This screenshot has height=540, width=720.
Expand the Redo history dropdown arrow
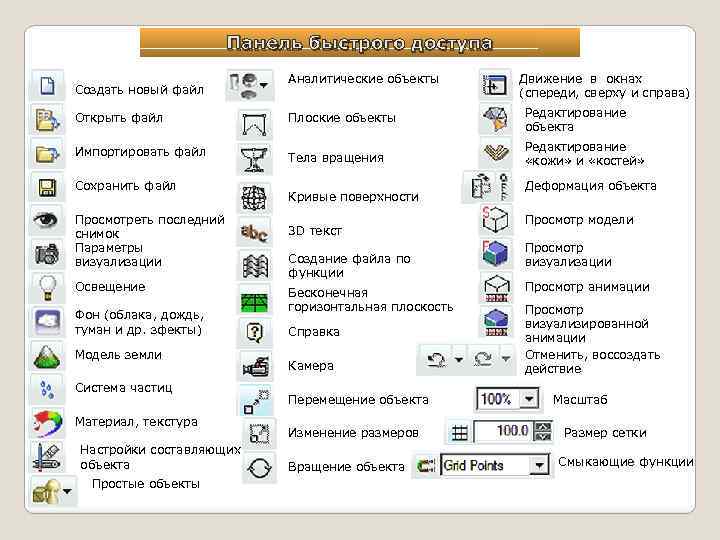[506, 360]
